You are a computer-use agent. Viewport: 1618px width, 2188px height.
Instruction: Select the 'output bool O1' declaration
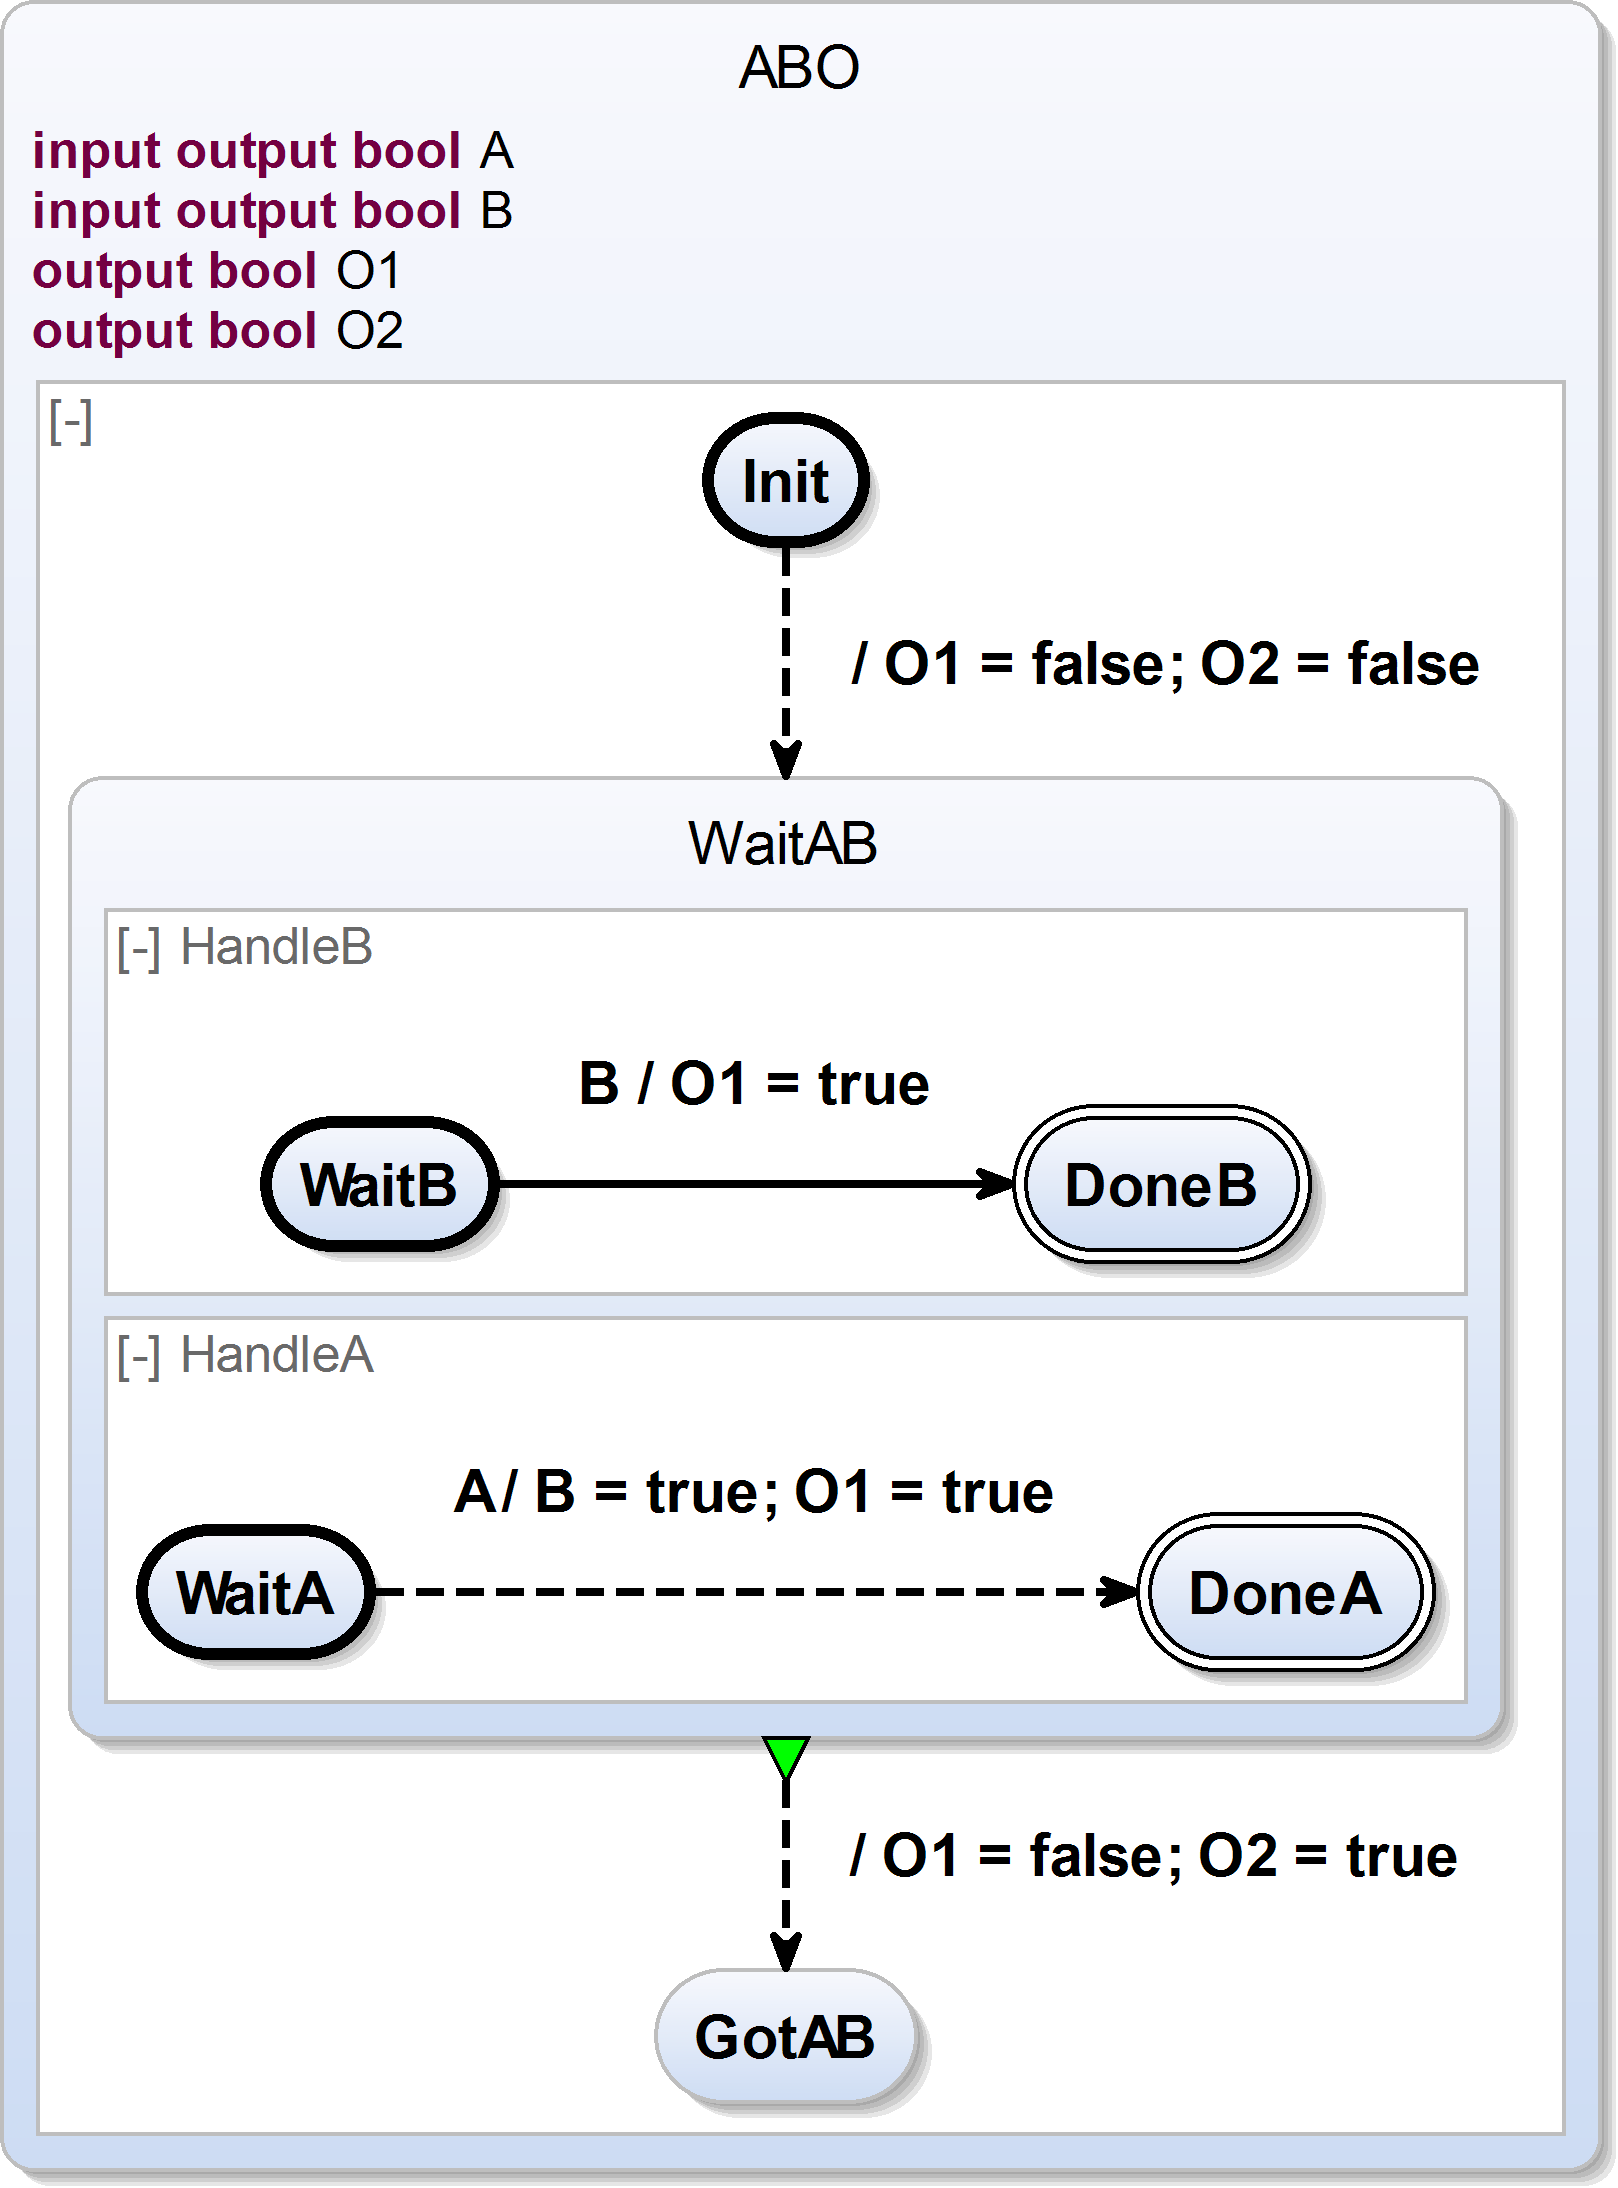216,271
